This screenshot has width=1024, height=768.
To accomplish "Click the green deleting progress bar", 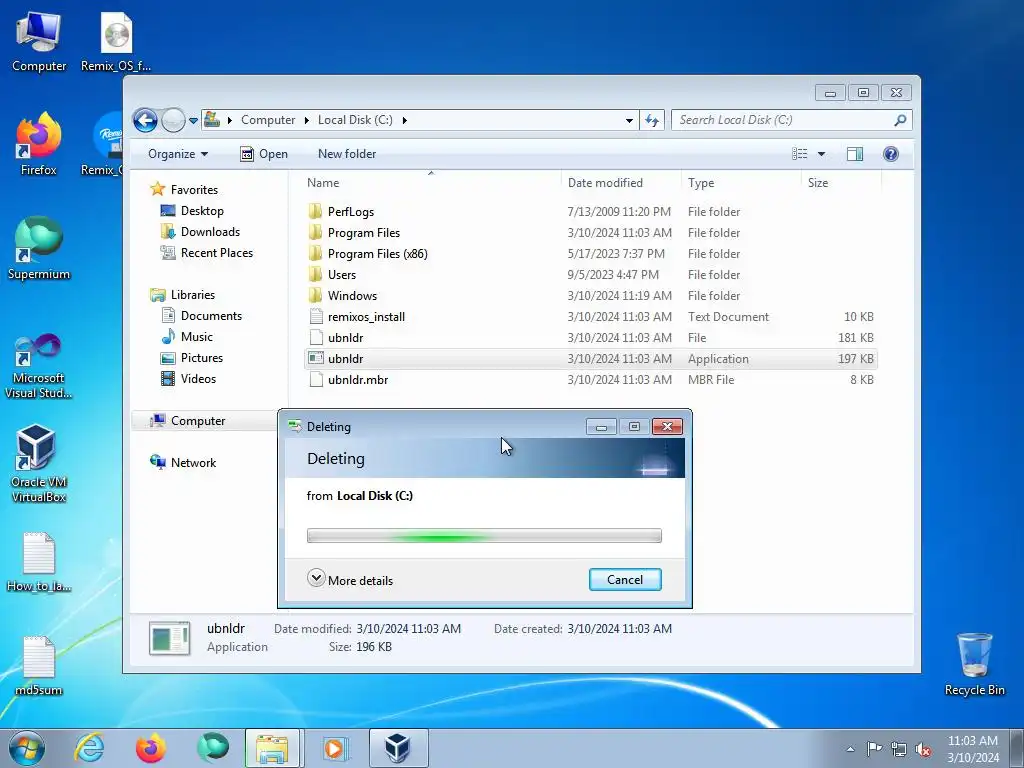I will point(484,536).
